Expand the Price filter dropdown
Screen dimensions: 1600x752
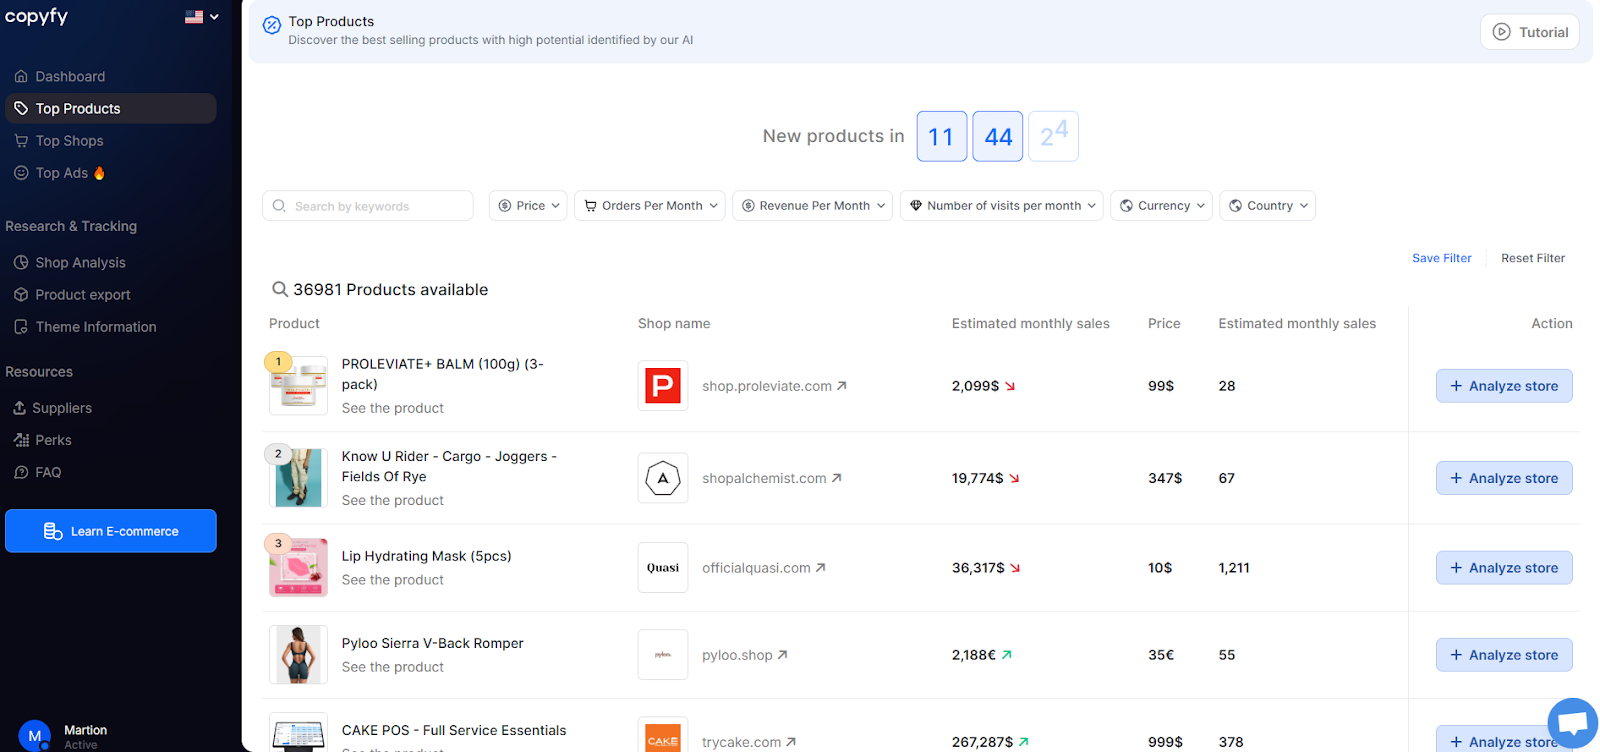pyautogui.click(x=528, y=206)
